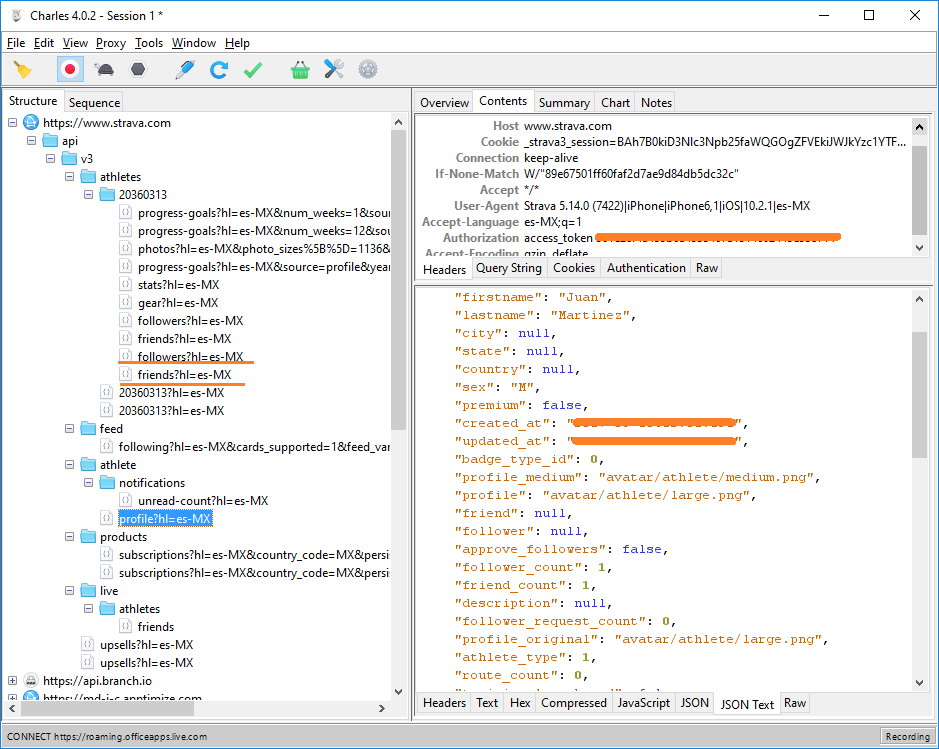939x749 pixels.
Task: Open the Proxy menu
Action: (x=111, y=43)
